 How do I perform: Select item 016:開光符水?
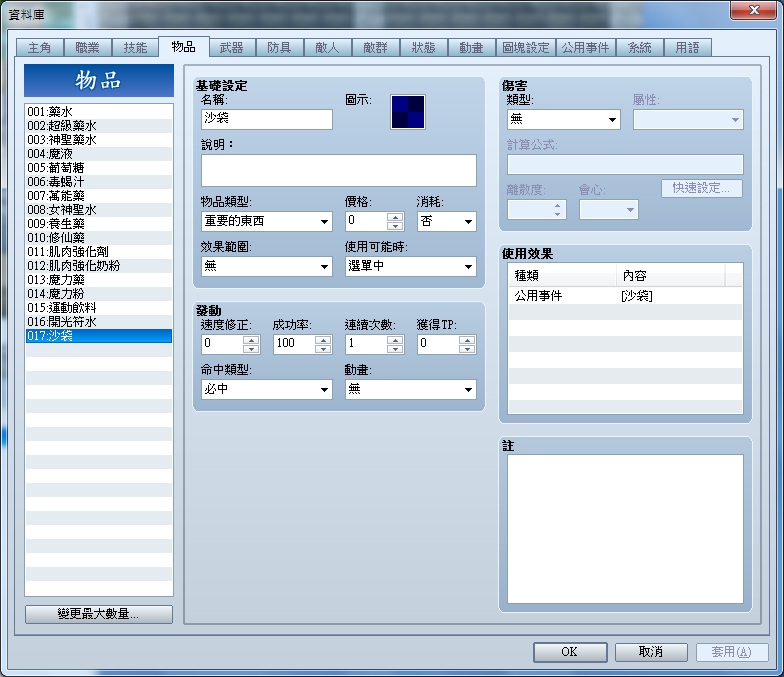99,322
